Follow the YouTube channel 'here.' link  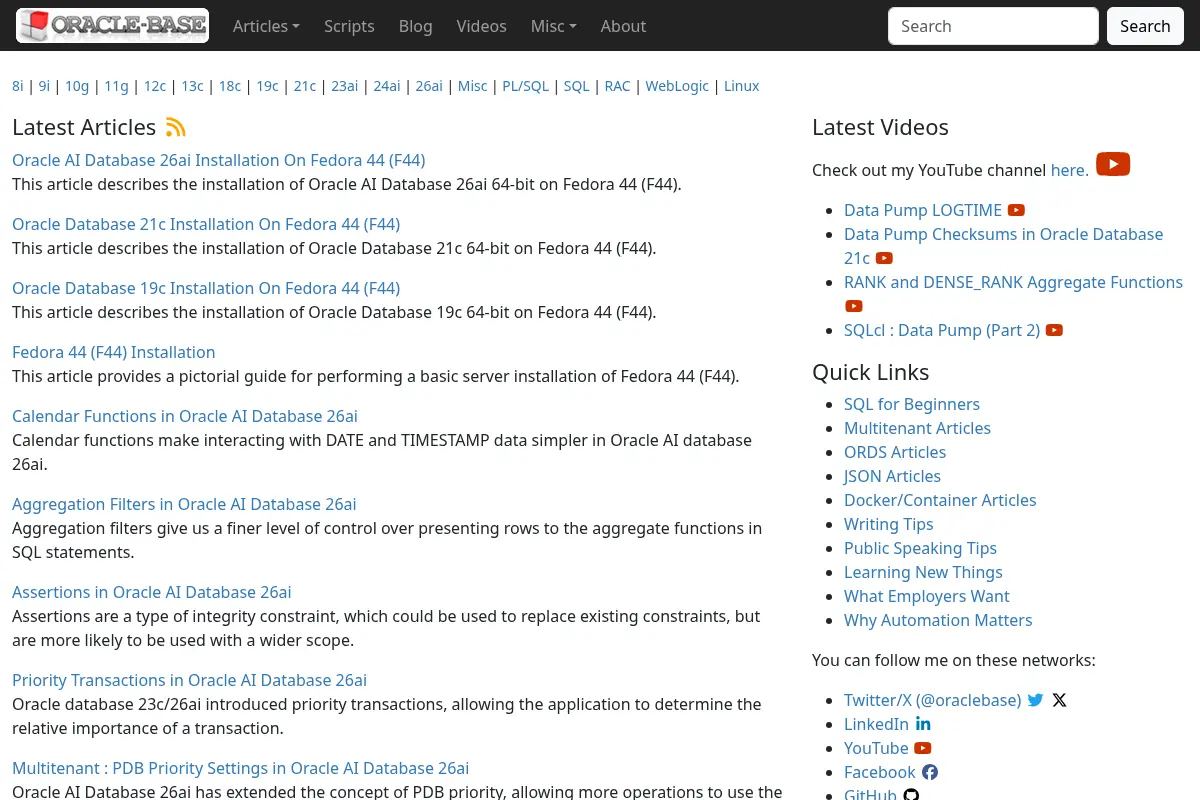1070,170
